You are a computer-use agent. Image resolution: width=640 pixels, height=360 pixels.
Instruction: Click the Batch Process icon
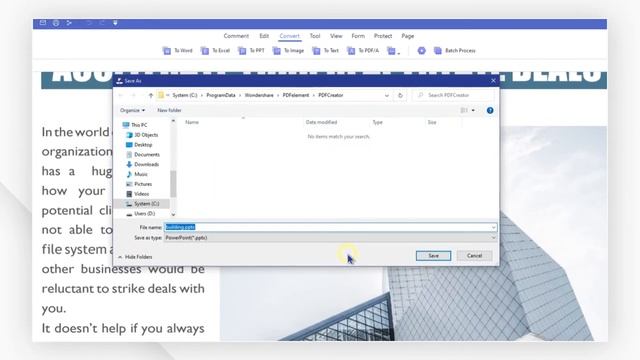pyautogui.click(x=438, y=51)
